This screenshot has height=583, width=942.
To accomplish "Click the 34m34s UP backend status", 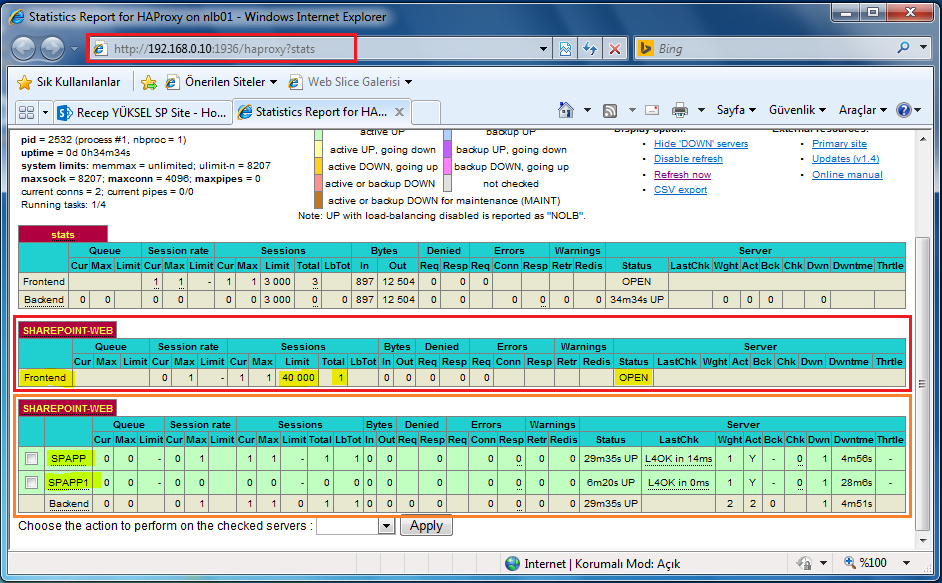I will coord(637,299).
